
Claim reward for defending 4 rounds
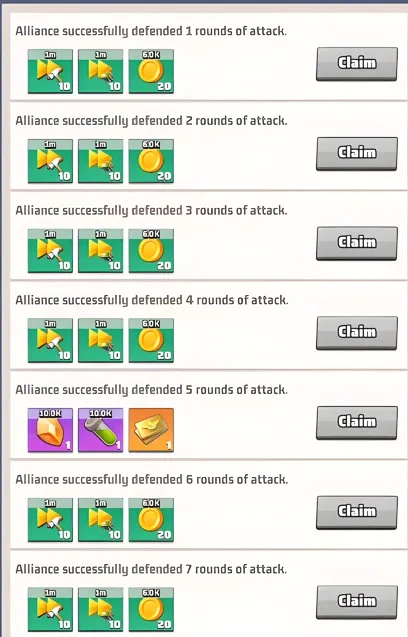(356, 333)
